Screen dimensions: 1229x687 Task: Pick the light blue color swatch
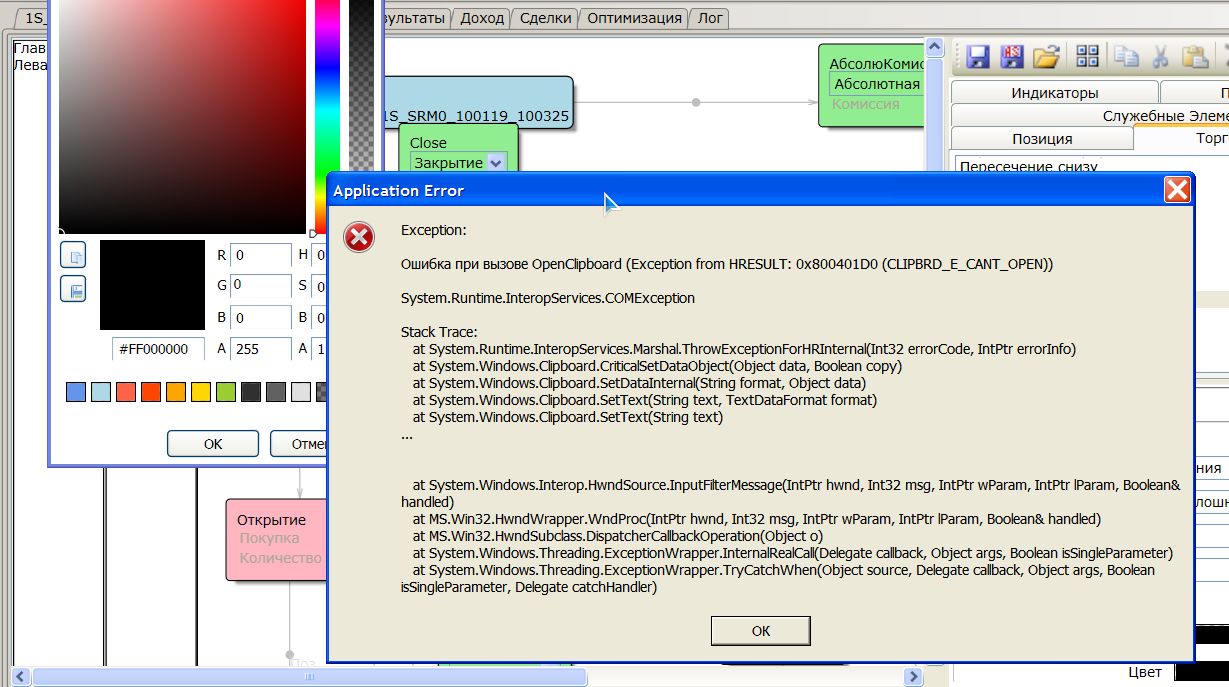click(x=101, y=392)
